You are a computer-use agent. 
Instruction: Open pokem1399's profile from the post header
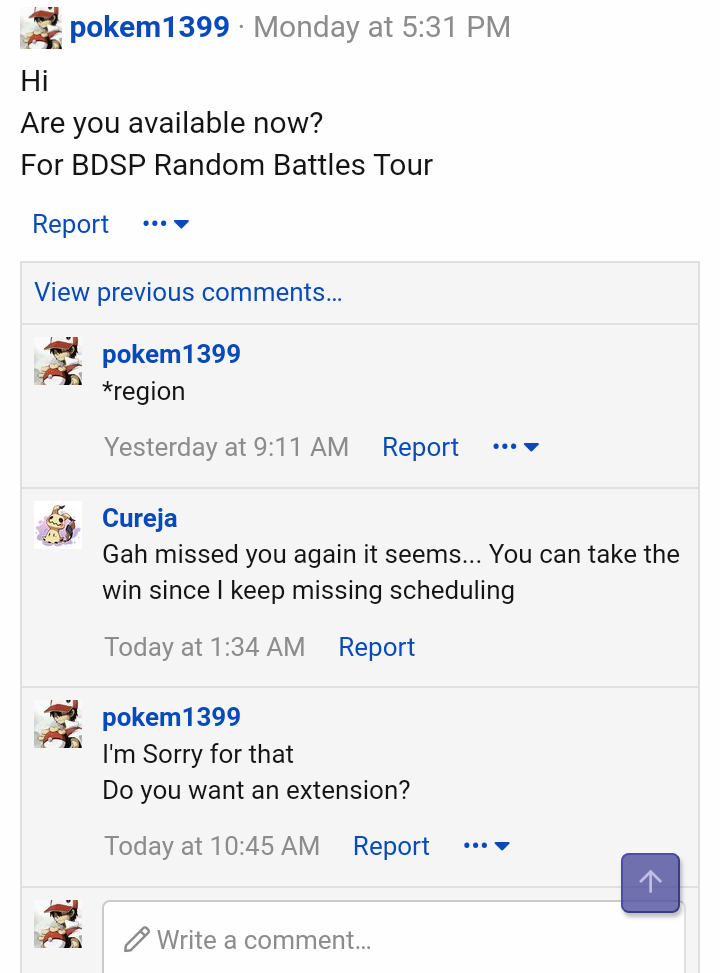click(x=150, y=27)
